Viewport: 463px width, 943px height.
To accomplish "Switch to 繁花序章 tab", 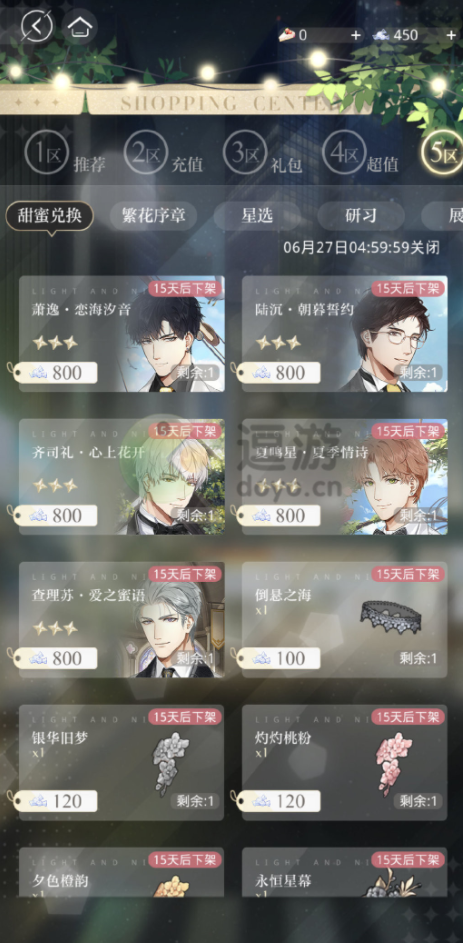I will point(153,216).
